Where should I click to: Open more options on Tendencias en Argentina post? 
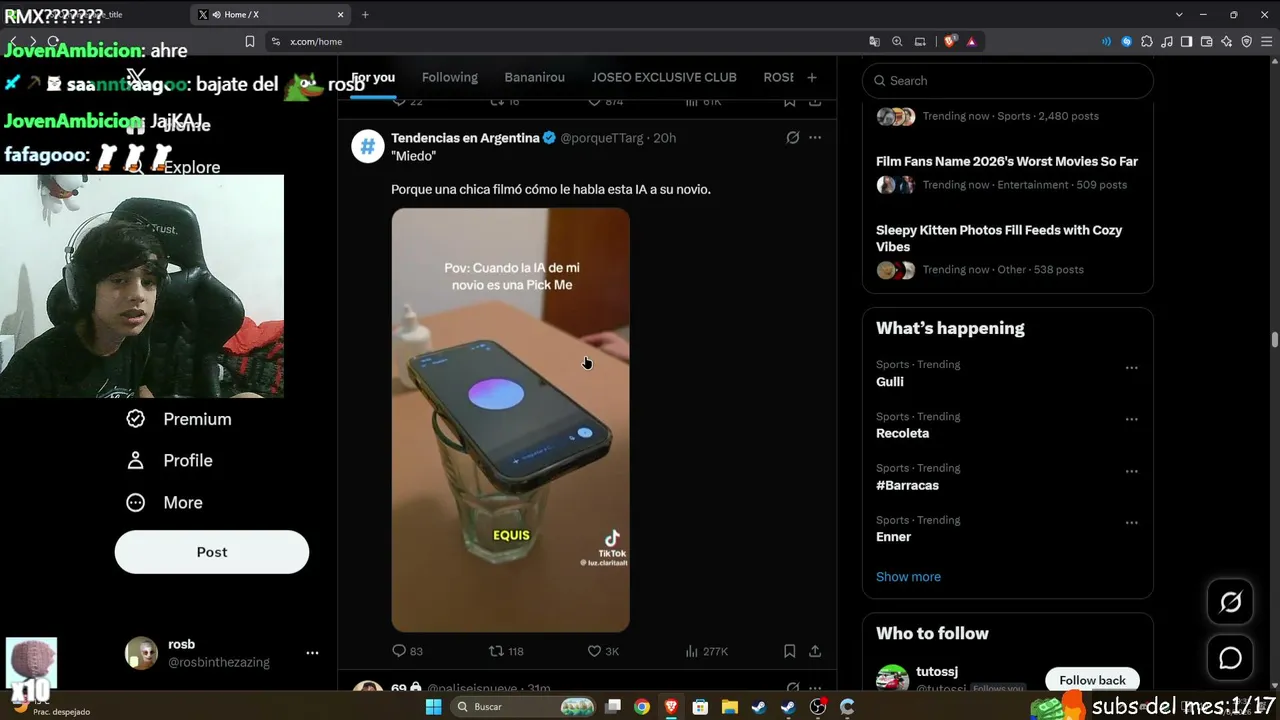pyautogui.click(x=815, y=138)
